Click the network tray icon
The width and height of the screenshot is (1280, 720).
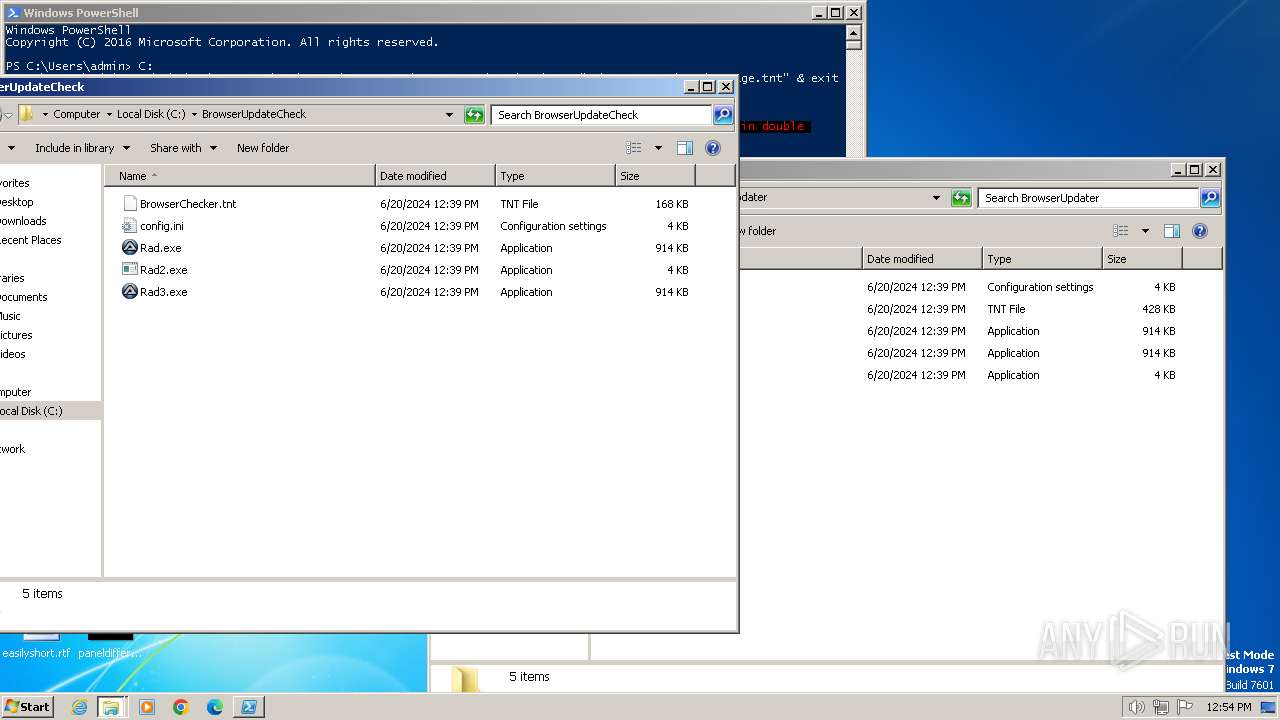coord(1160,707)
